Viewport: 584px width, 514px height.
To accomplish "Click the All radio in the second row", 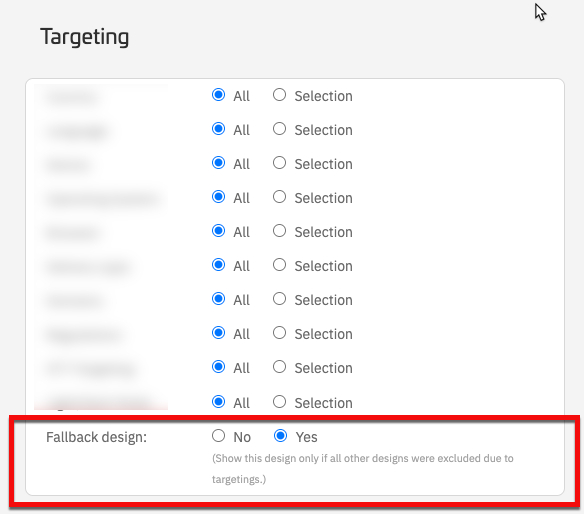I will point(218,129).
